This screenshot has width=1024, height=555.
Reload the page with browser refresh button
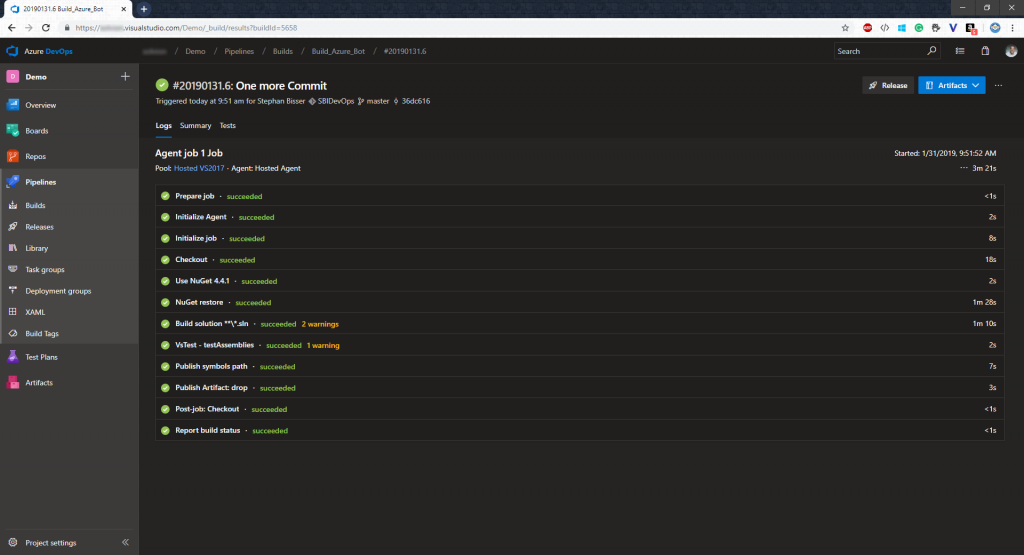tap(46, 27)
